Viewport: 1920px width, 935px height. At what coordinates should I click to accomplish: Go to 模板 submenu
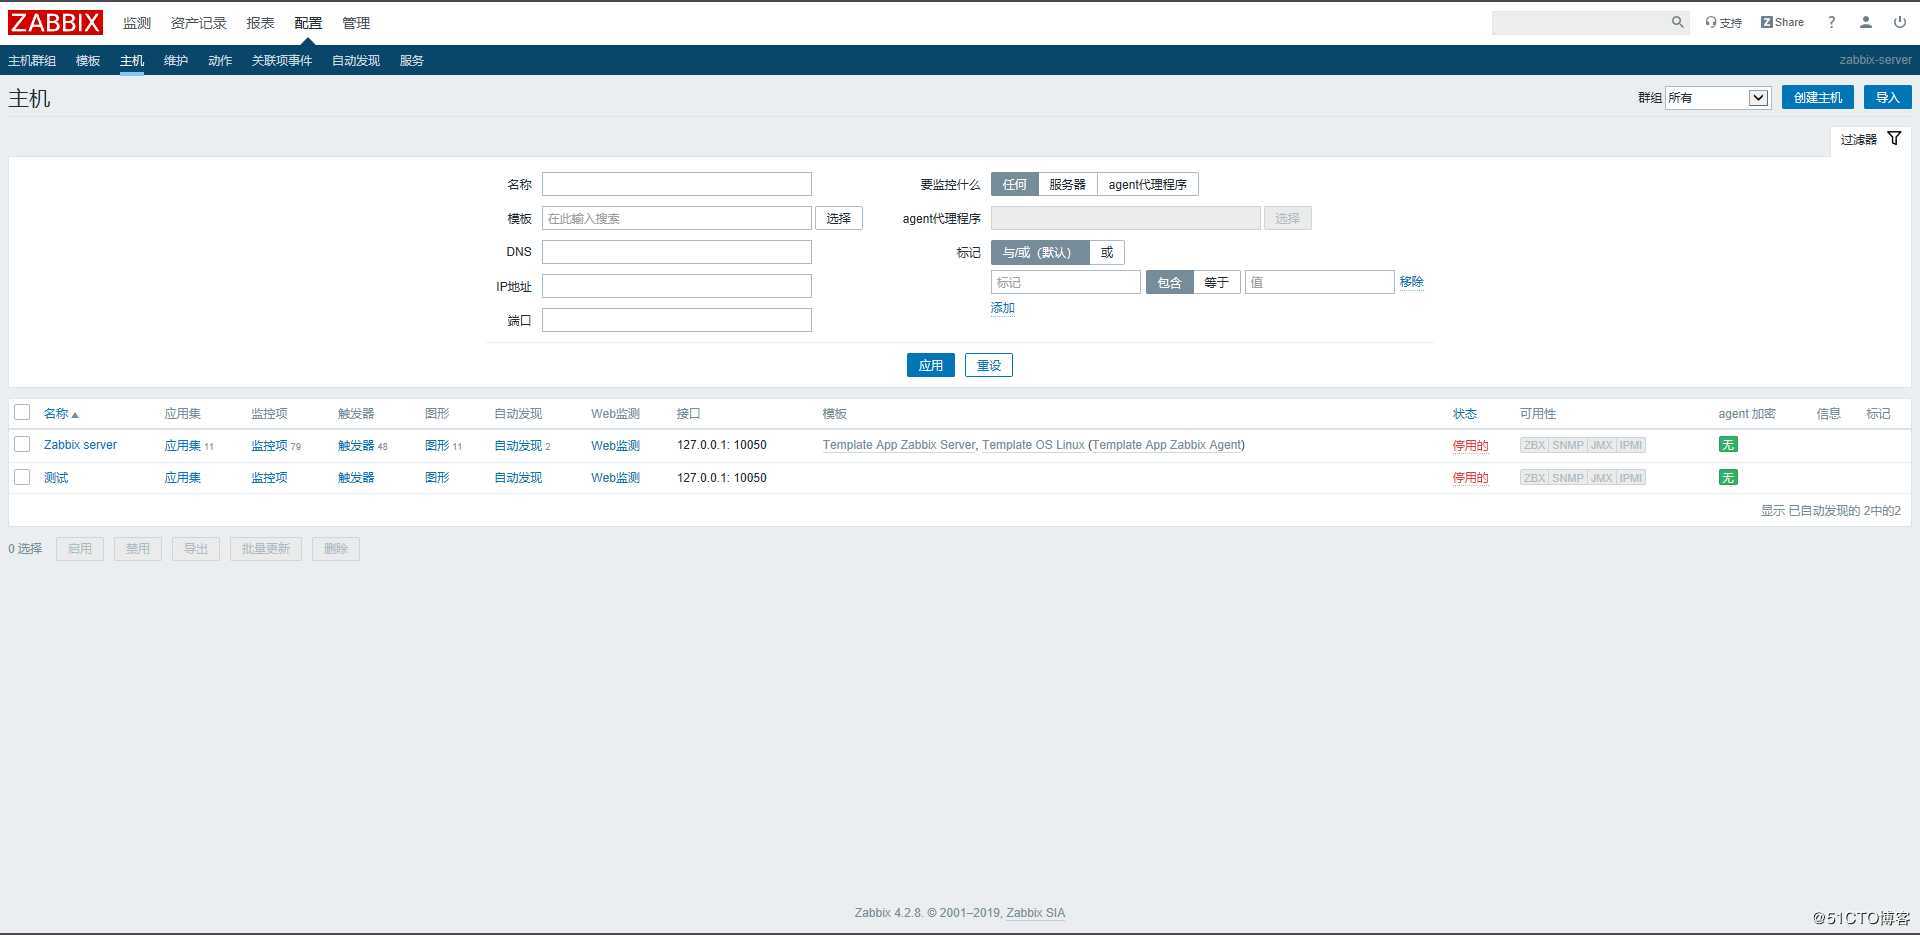(x=88, y=60)
